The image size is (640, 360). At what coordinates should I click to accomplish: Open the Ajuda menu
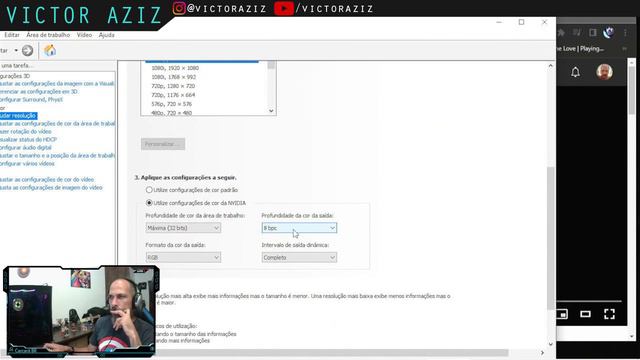[x=107, y=35]
